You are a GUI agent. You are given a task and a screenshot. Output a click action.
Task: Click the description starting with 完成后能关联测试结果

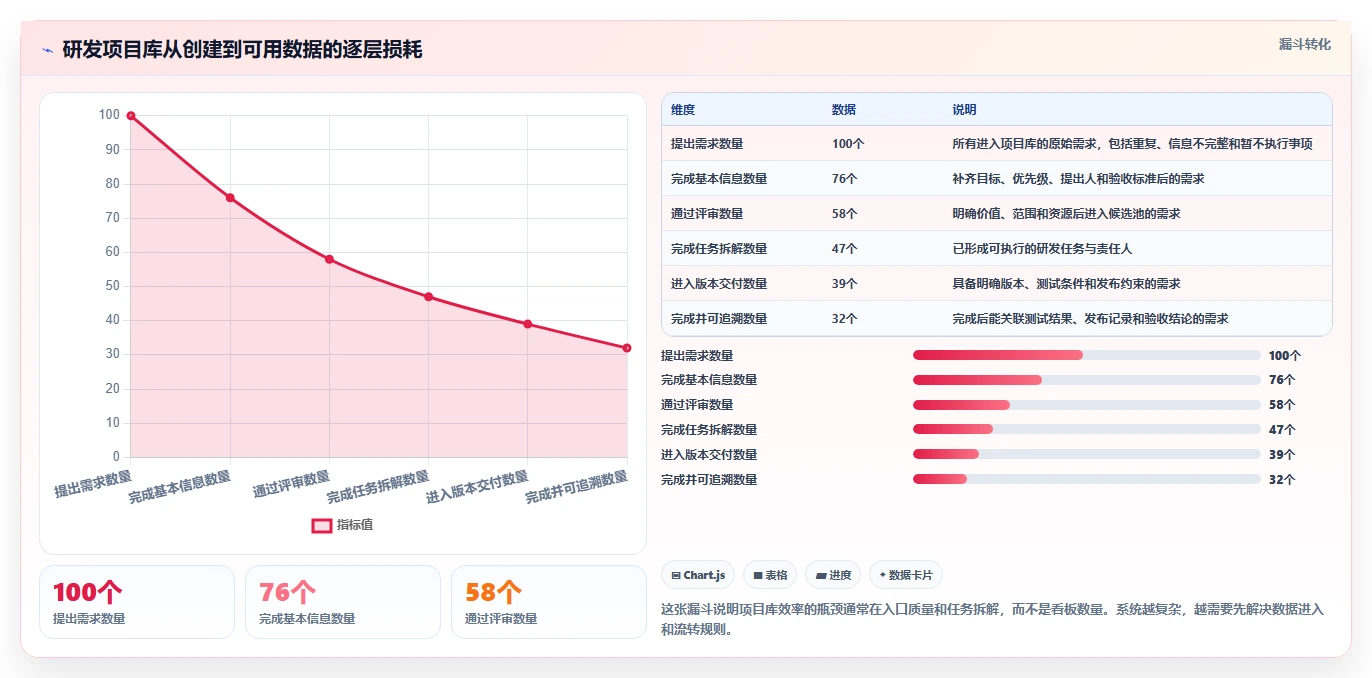[x=1090, y=319]
